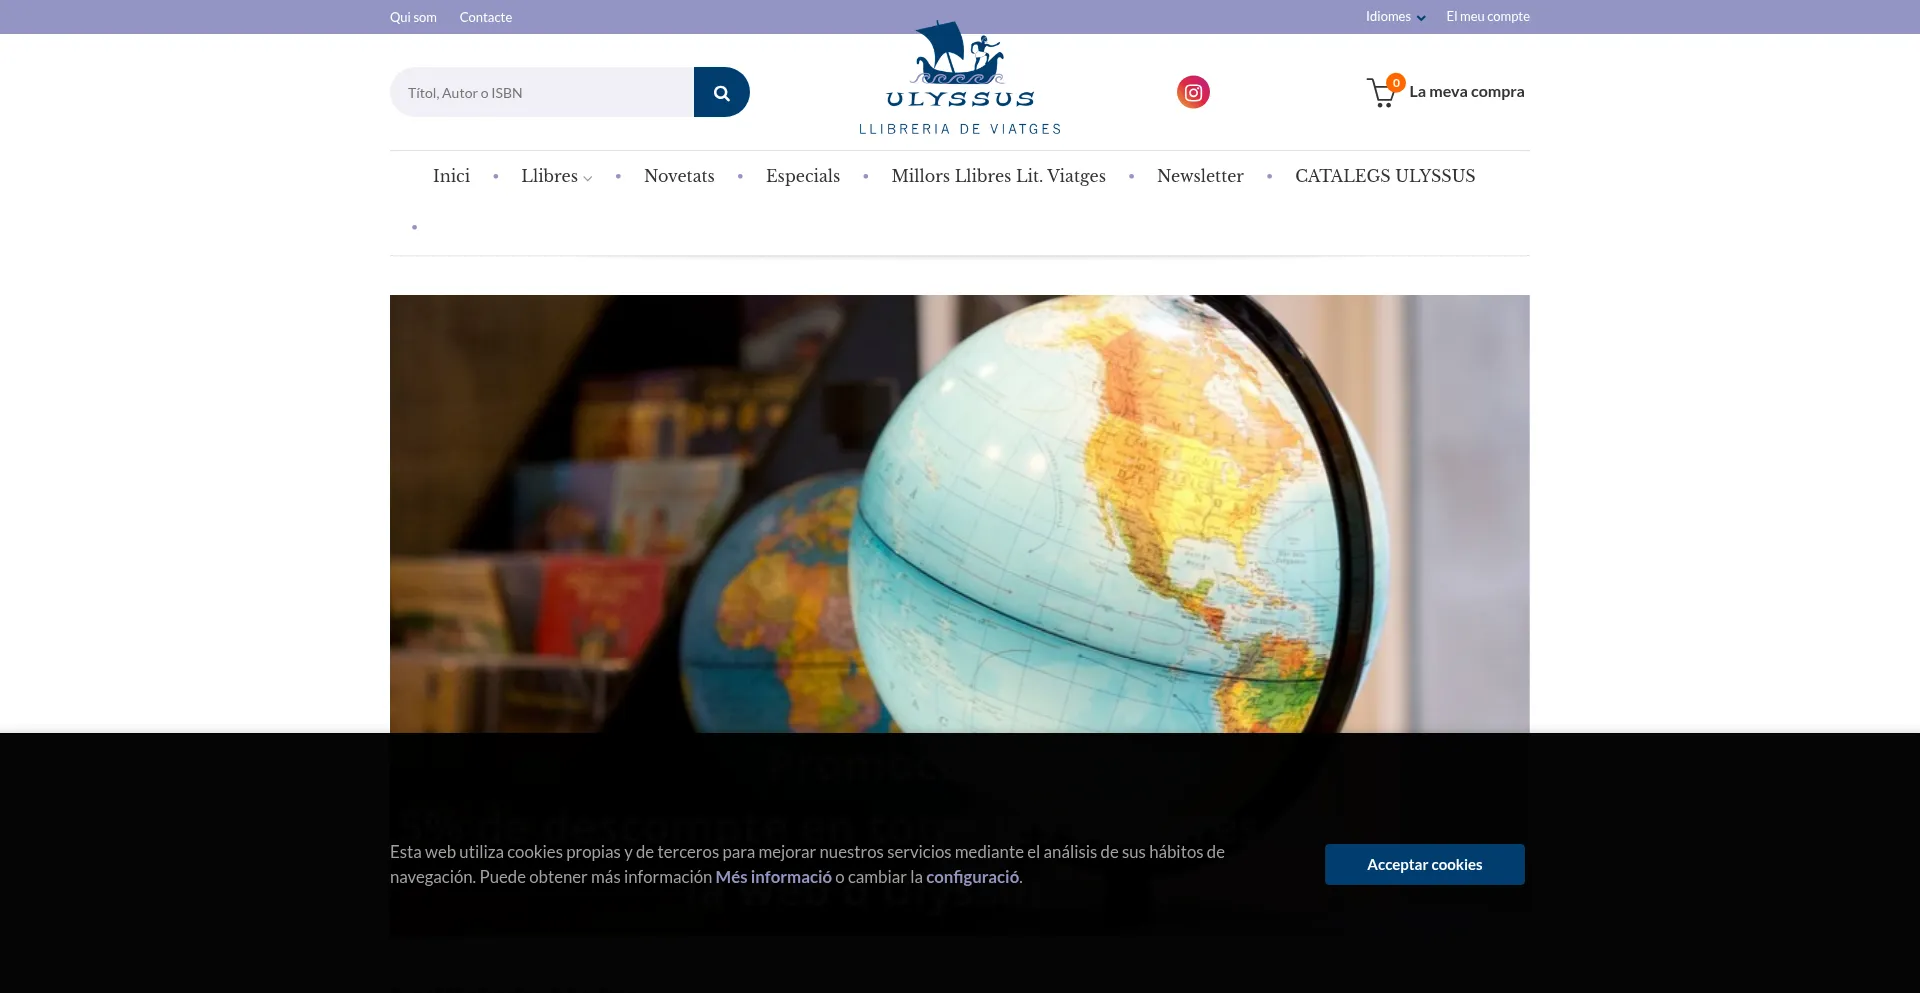Open the Novetats menu item

pos(679,176)
